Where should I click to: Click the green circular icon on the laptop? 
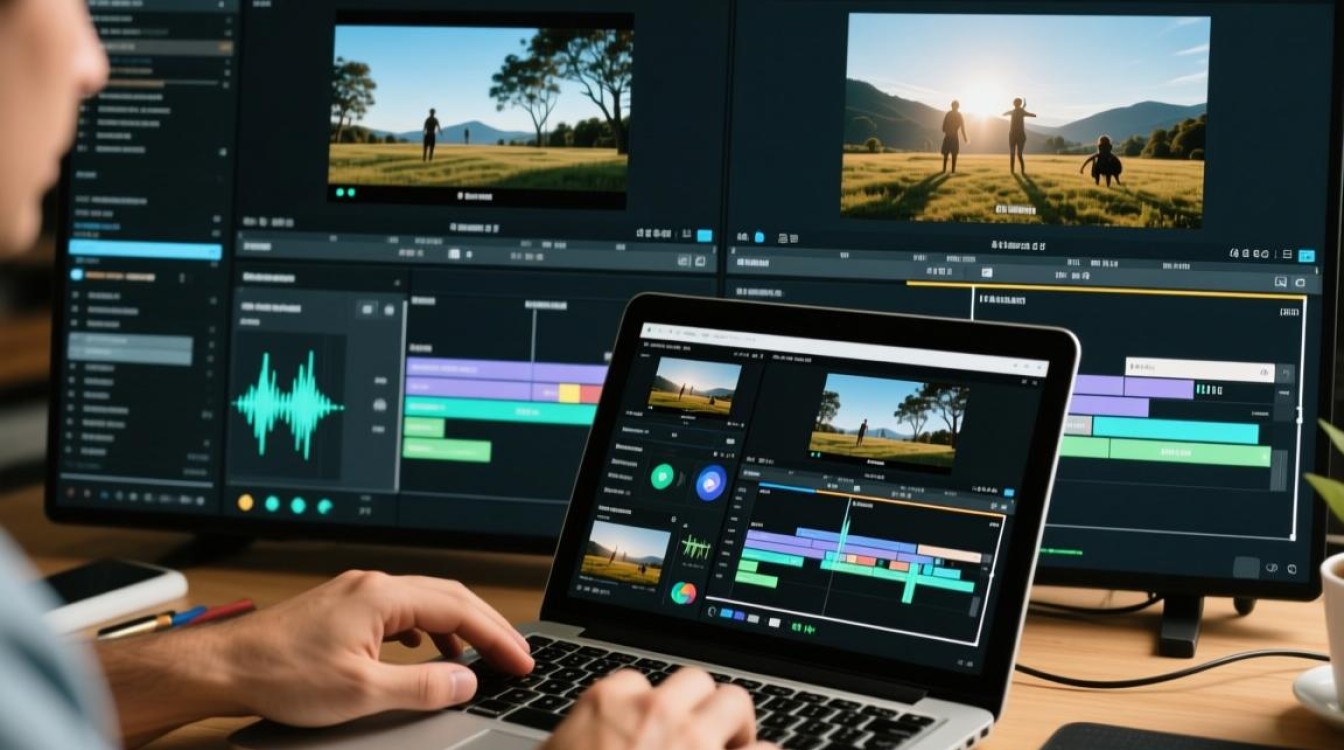point(663,476)
